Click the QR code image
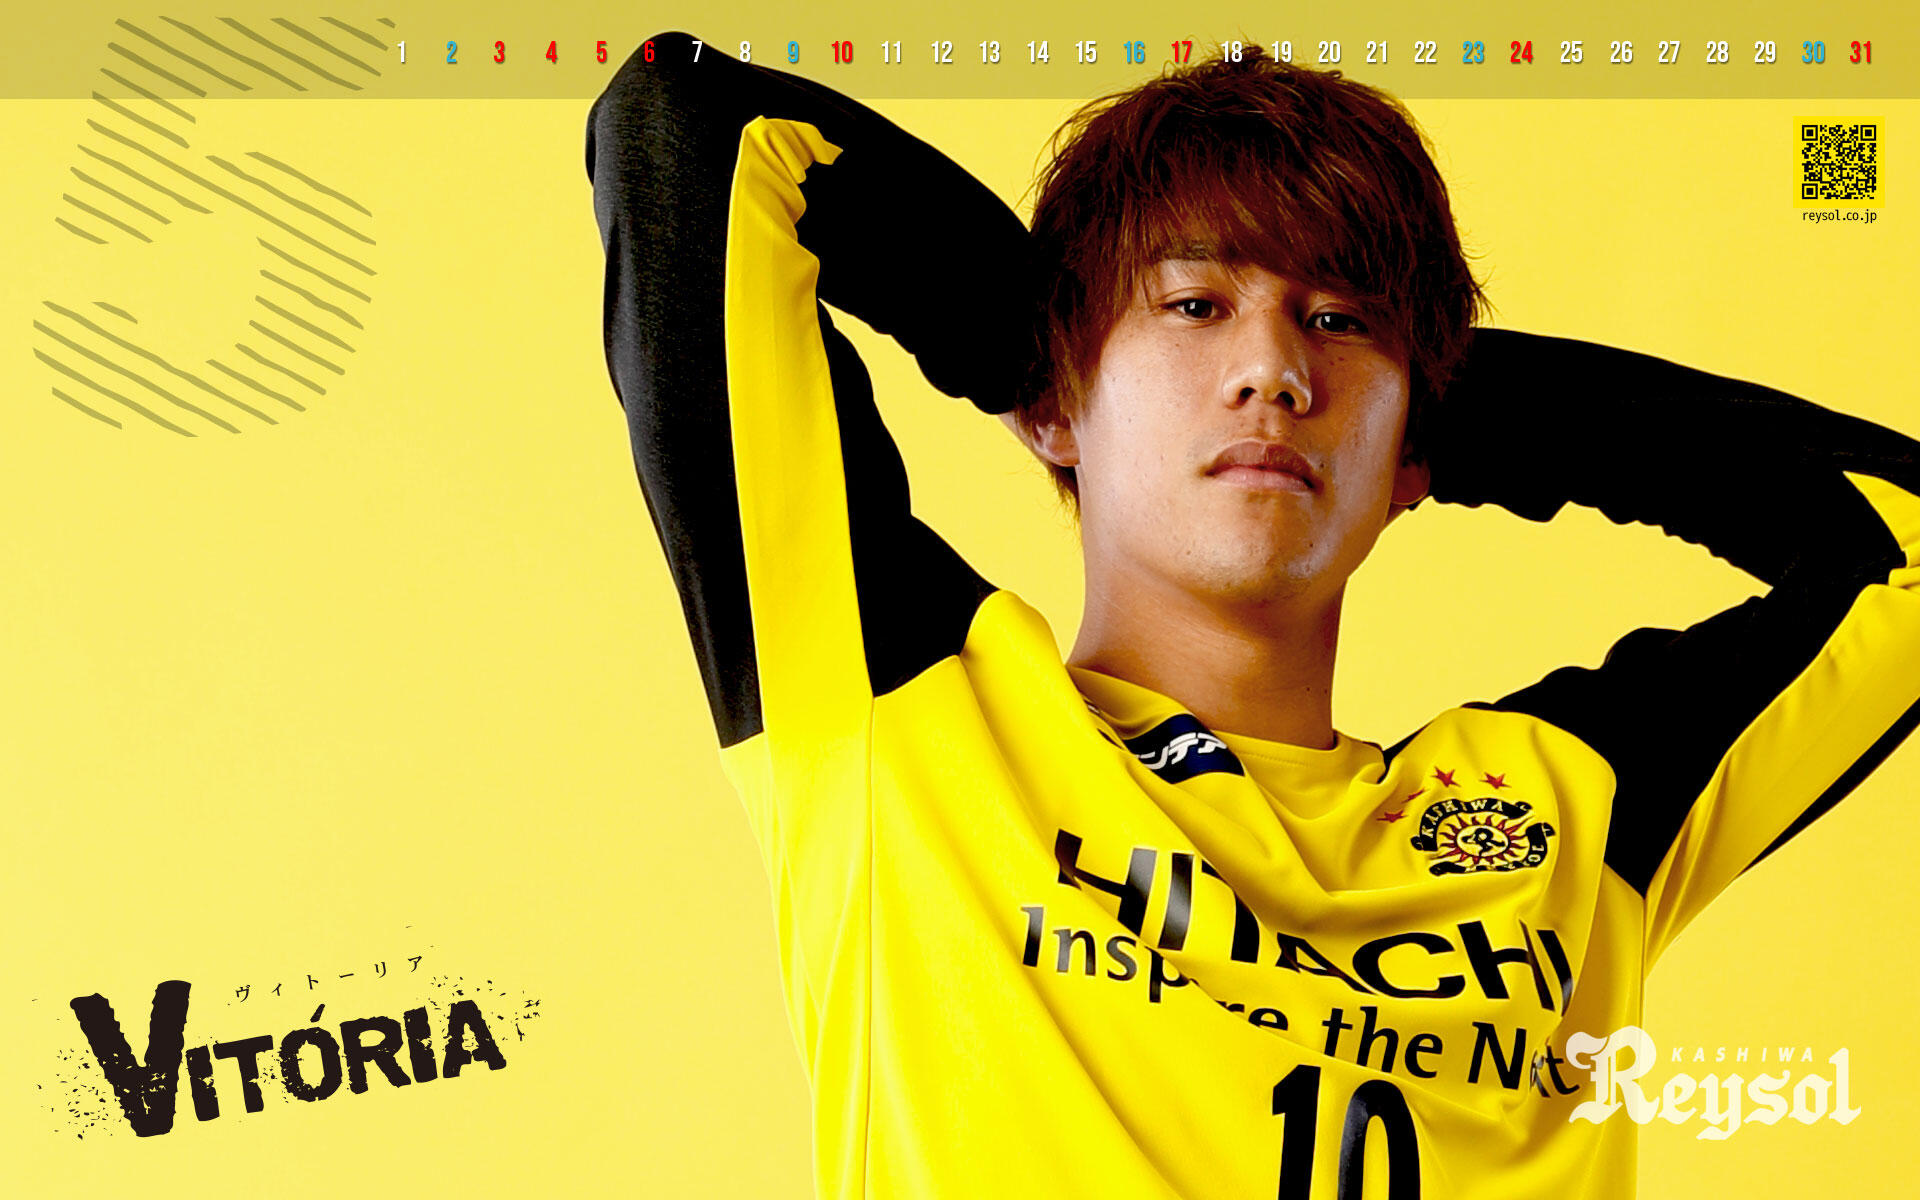 pyautogui.click(x=1839, y=161)
